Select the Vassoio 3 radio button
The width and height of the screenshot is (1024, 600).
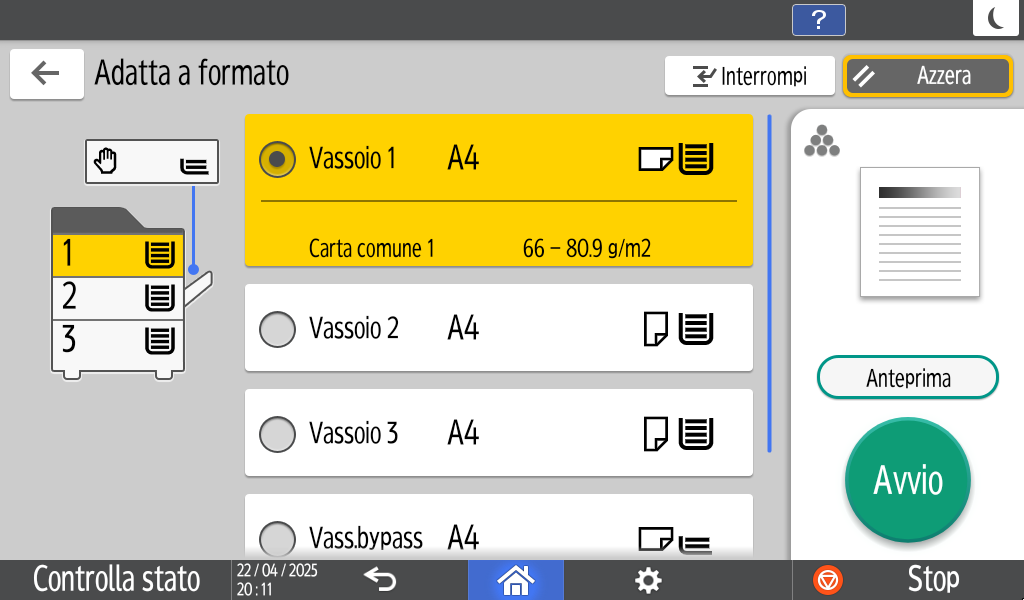[x=278, y=434]
